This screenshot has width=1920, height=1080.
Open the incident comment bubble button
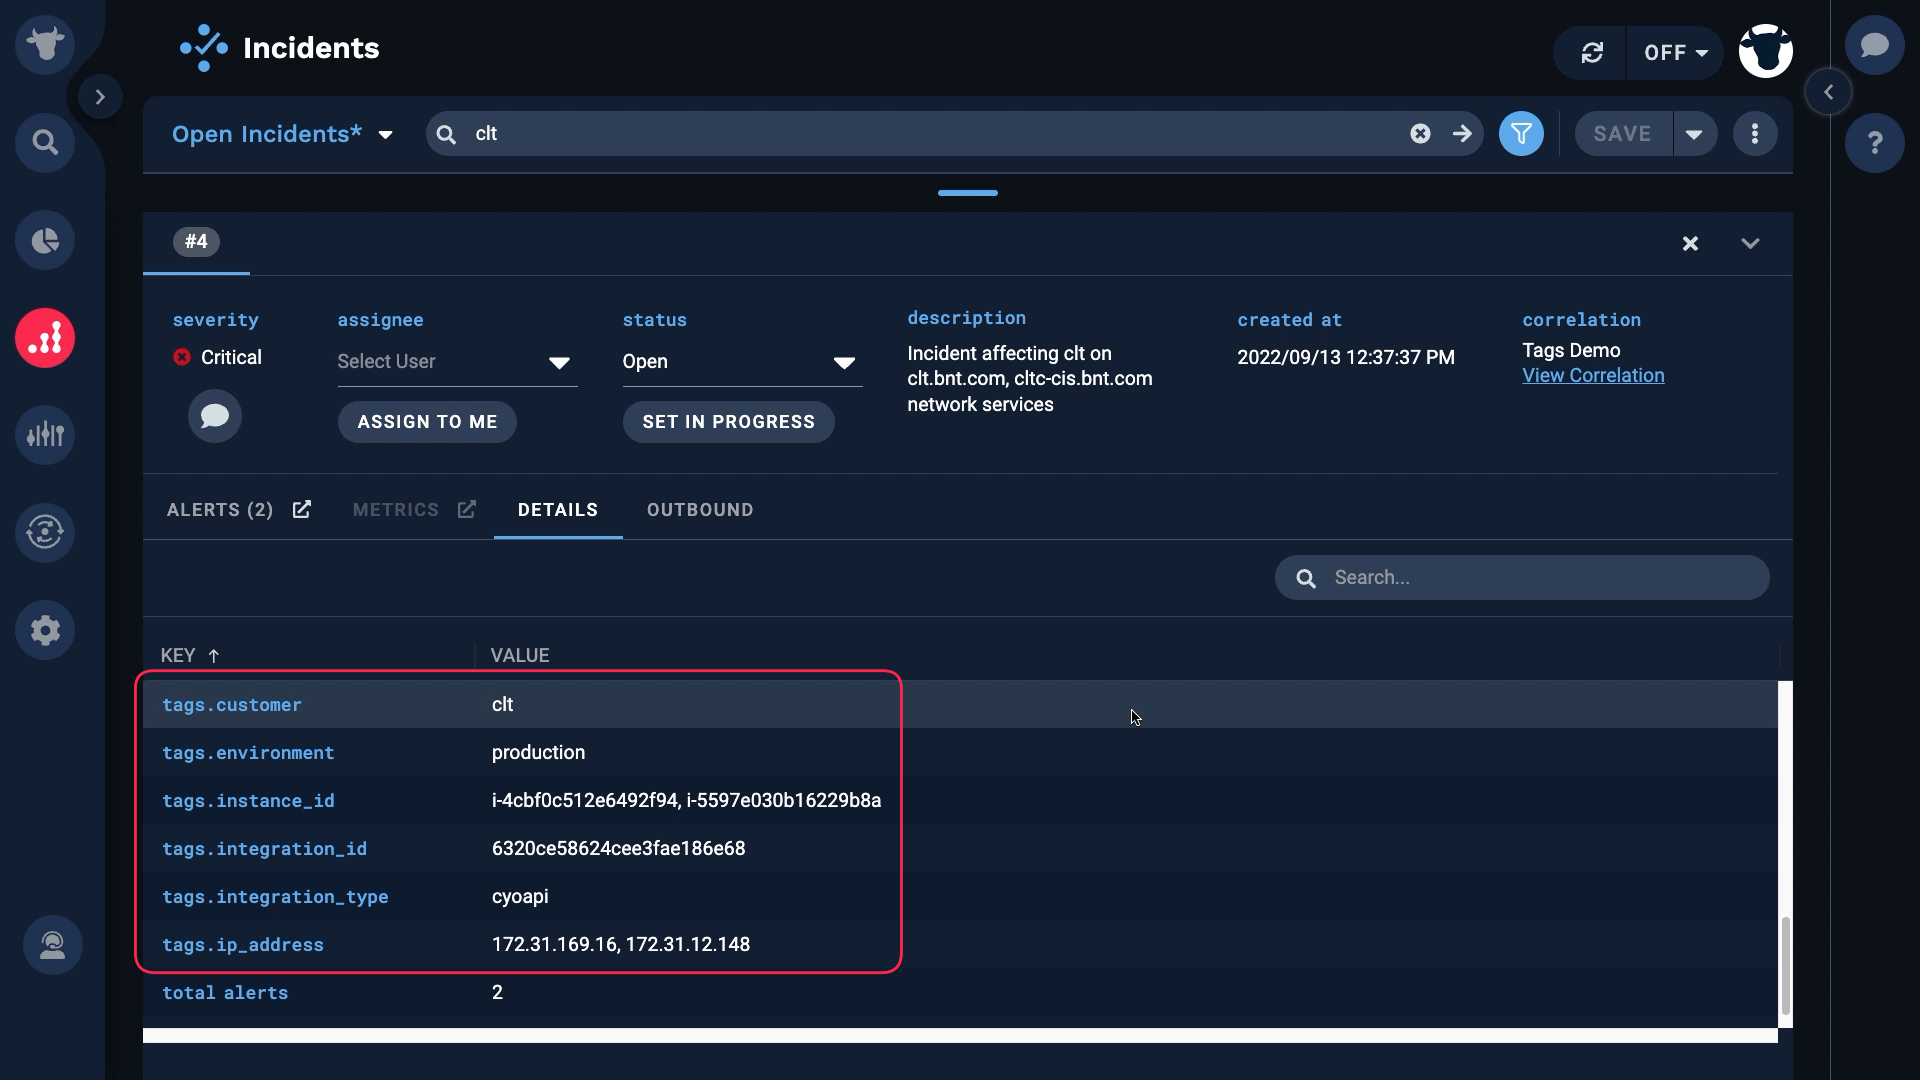point(215,416)
